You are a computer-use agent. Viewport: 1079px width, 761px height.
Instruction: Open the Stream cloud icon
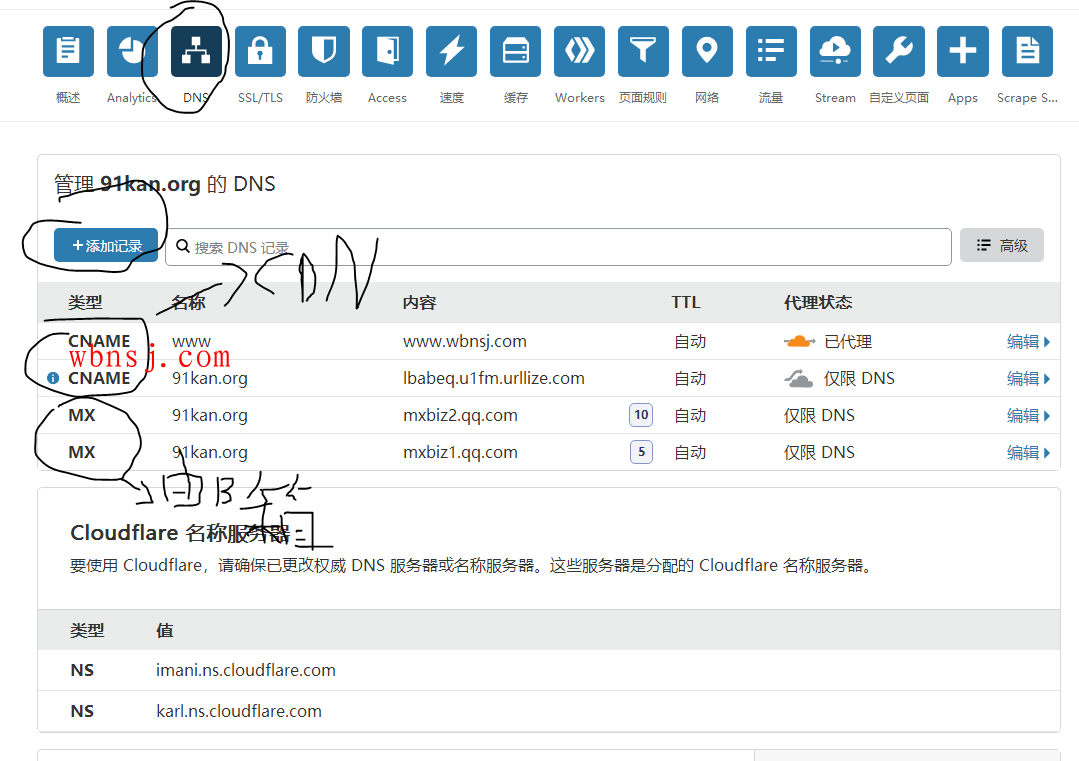pyautogui.click(x=835, y=52)
